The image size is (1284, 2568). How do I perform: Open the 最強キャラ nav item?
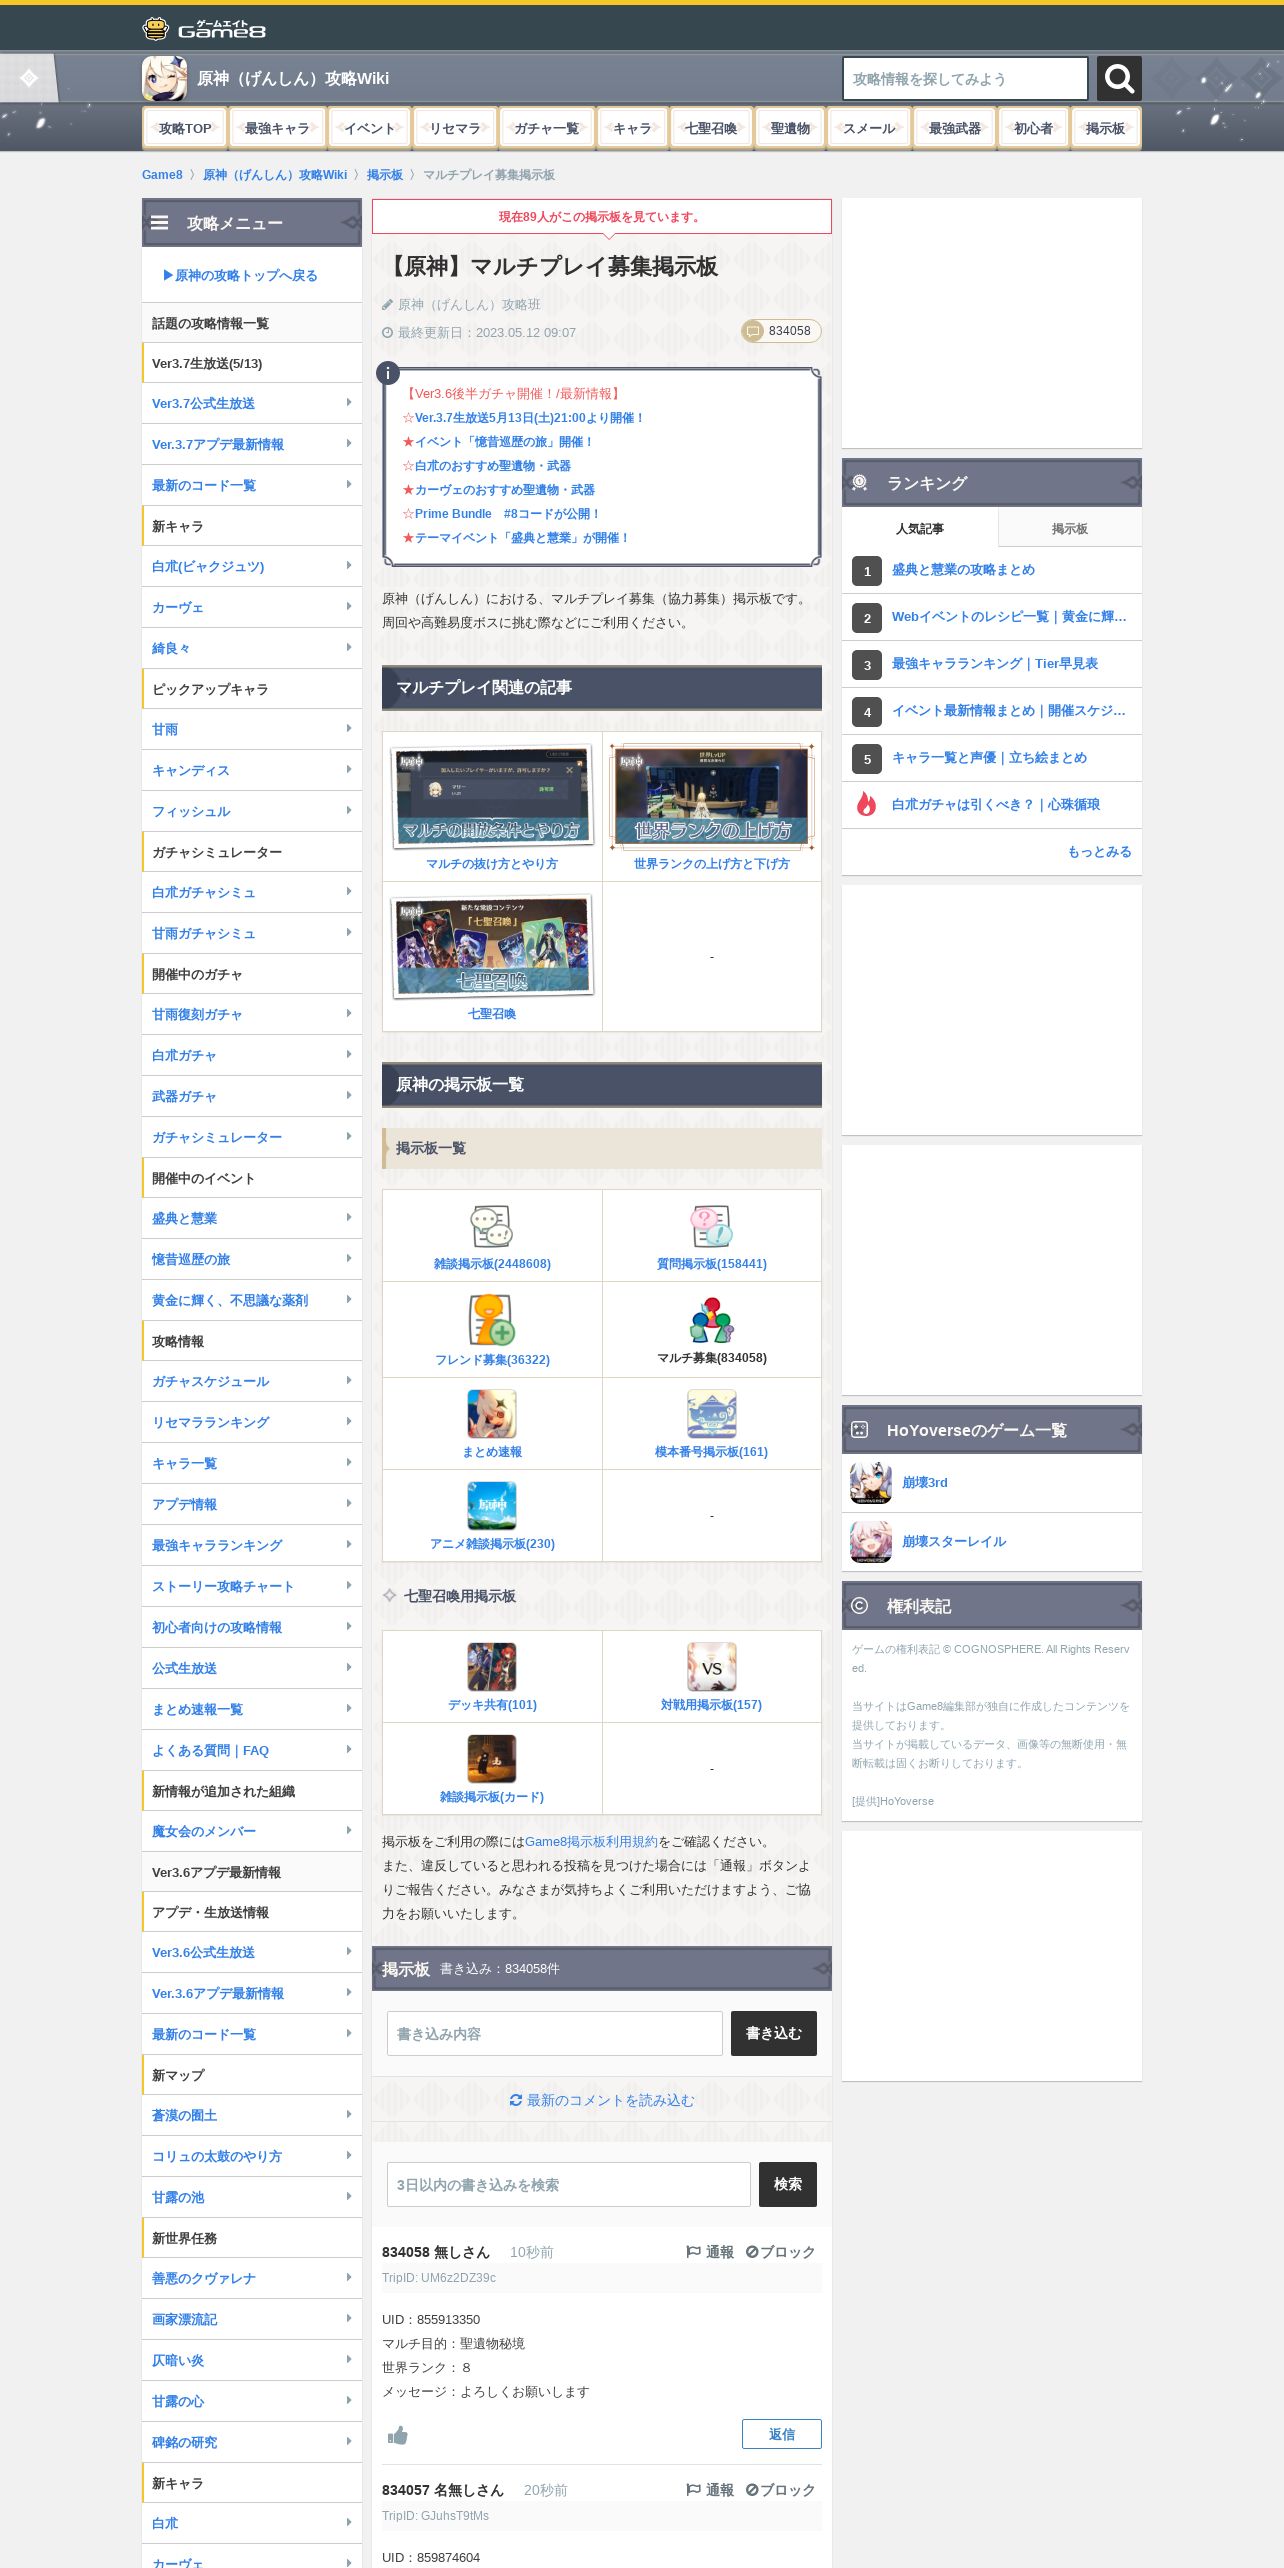click(x=277, y=128)
